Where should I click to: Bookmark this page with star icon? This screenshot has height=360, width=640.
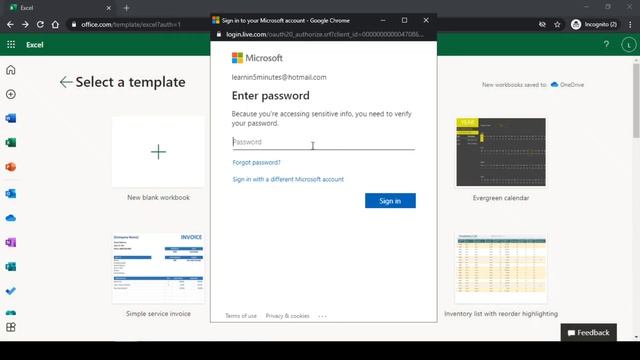[x=557, y=24]
